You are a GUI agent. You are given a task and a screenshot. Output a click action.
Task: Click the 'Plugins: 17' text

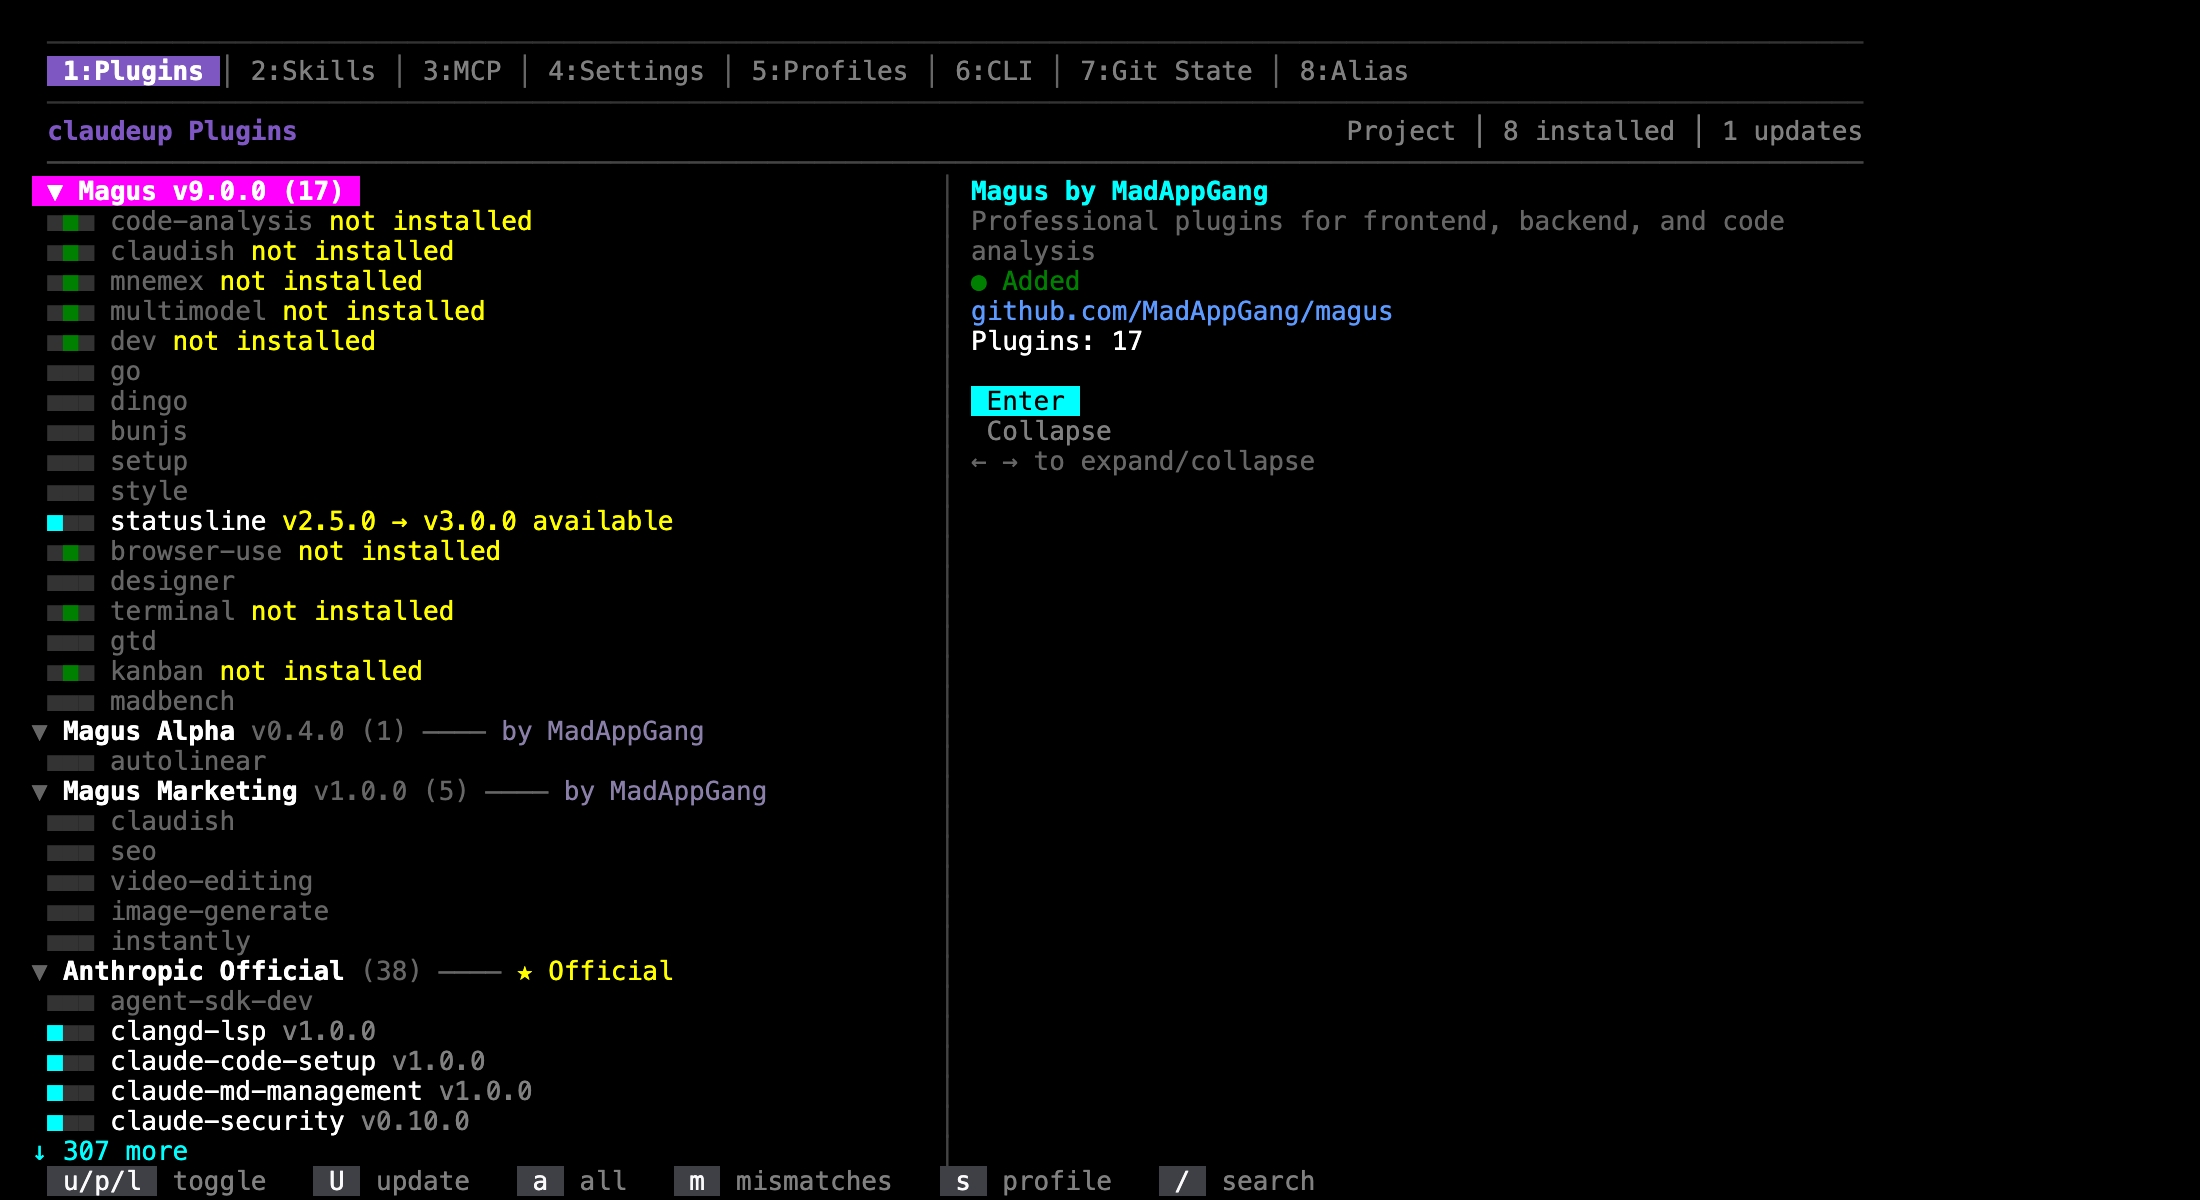1057,341
